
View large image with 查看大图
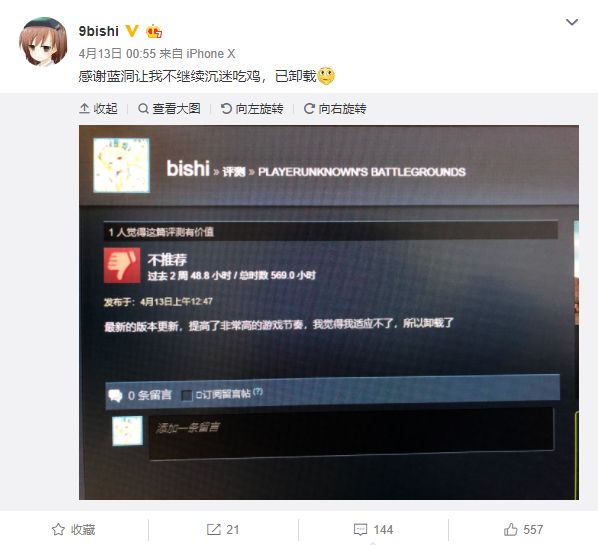[x=169, y=109]
